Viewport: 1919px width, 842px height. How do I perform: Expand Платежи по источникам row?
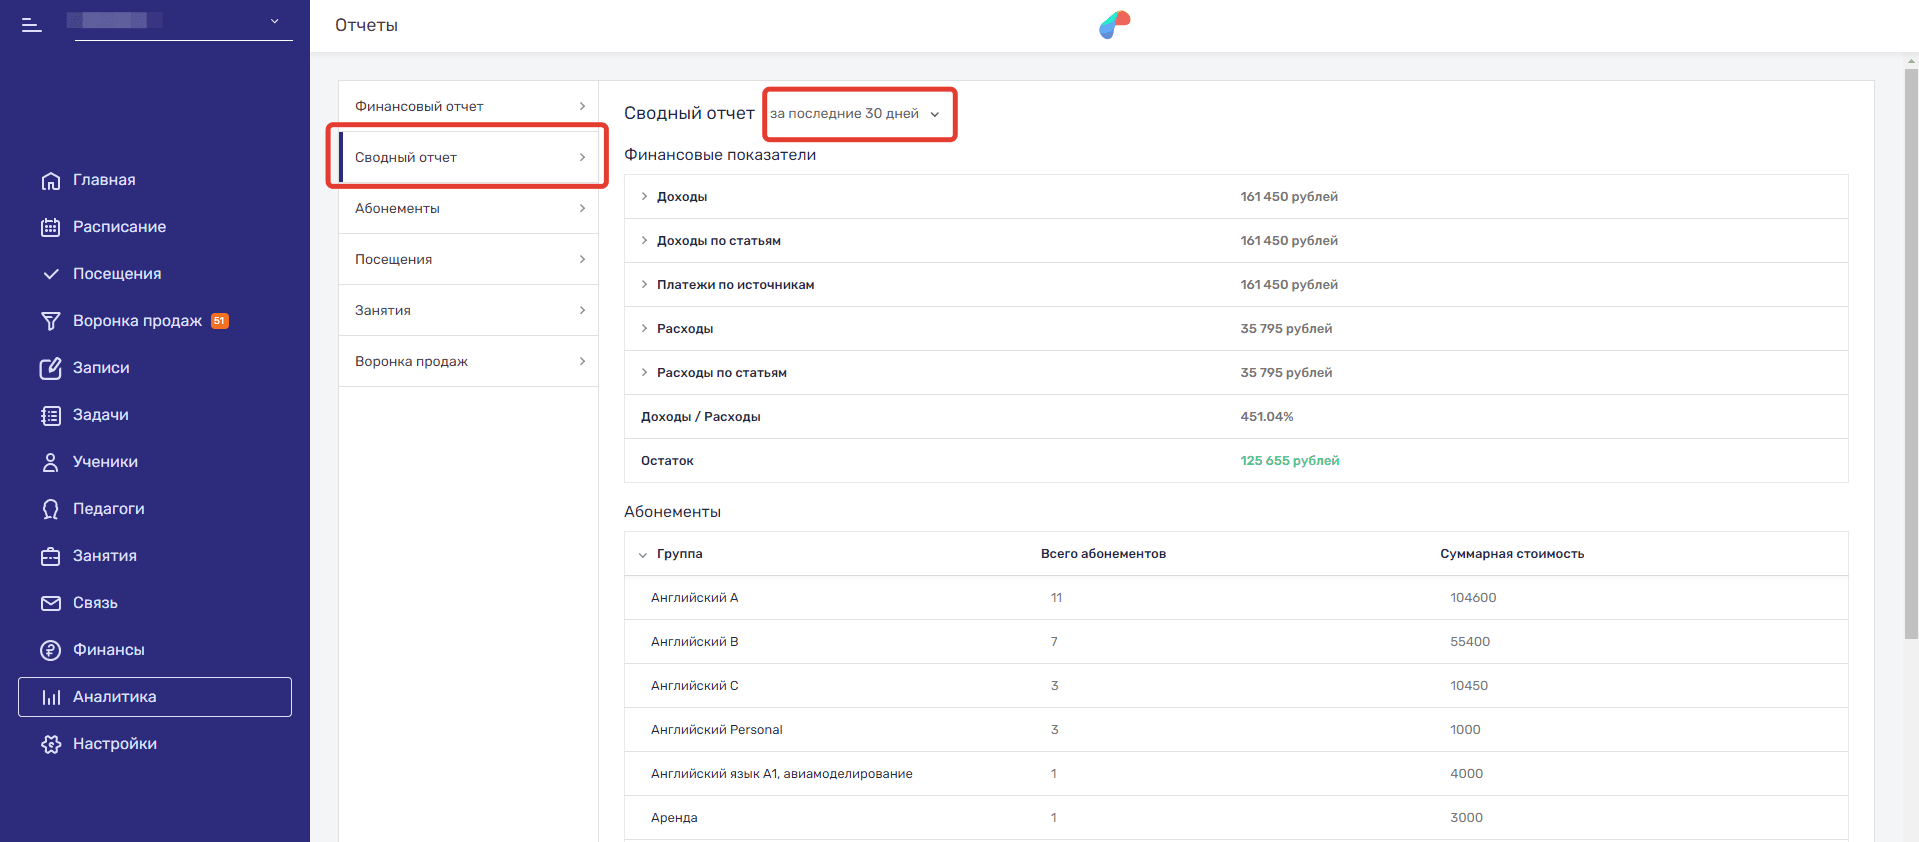tap(644, 285)
